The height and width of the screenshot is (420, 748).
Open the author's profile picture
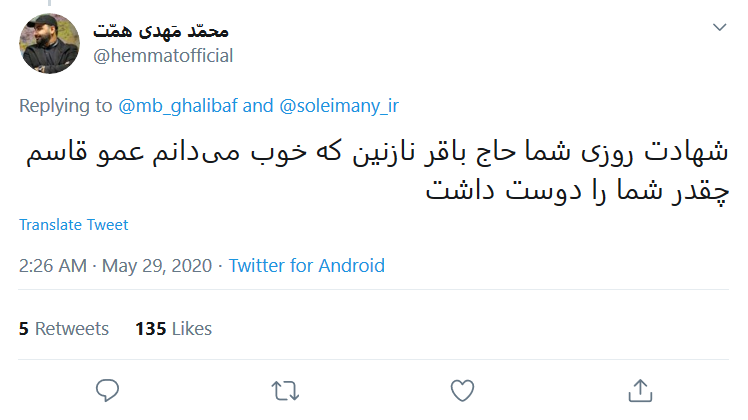[x=49, y=43]
